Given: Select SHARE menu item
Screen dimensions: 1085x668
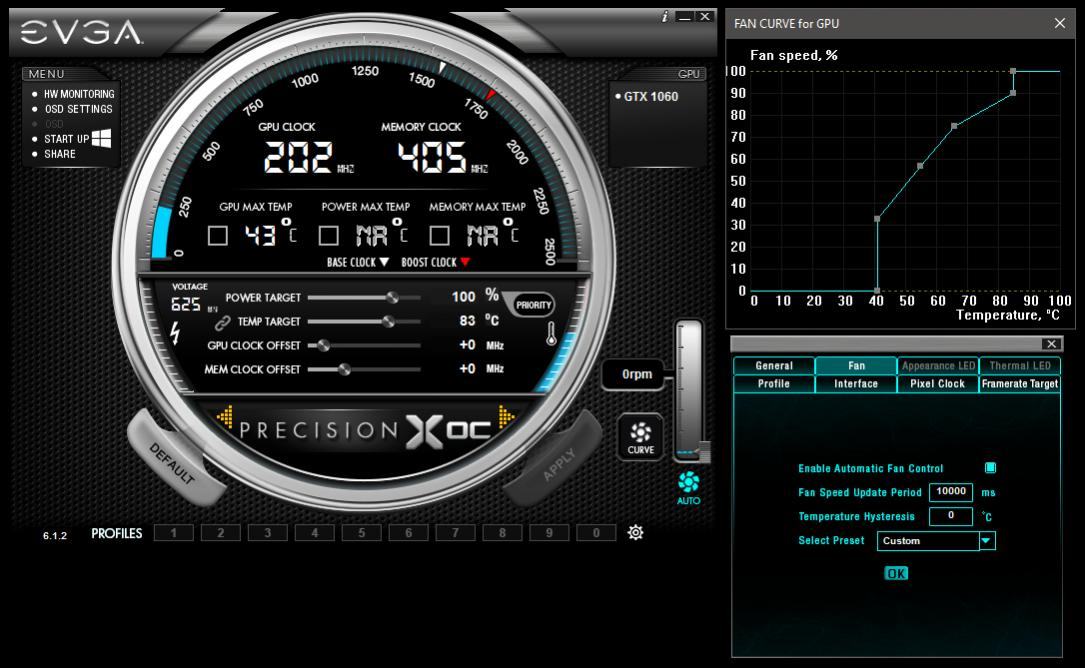Looking at the screenshot, I should click(x=60, y=154).
